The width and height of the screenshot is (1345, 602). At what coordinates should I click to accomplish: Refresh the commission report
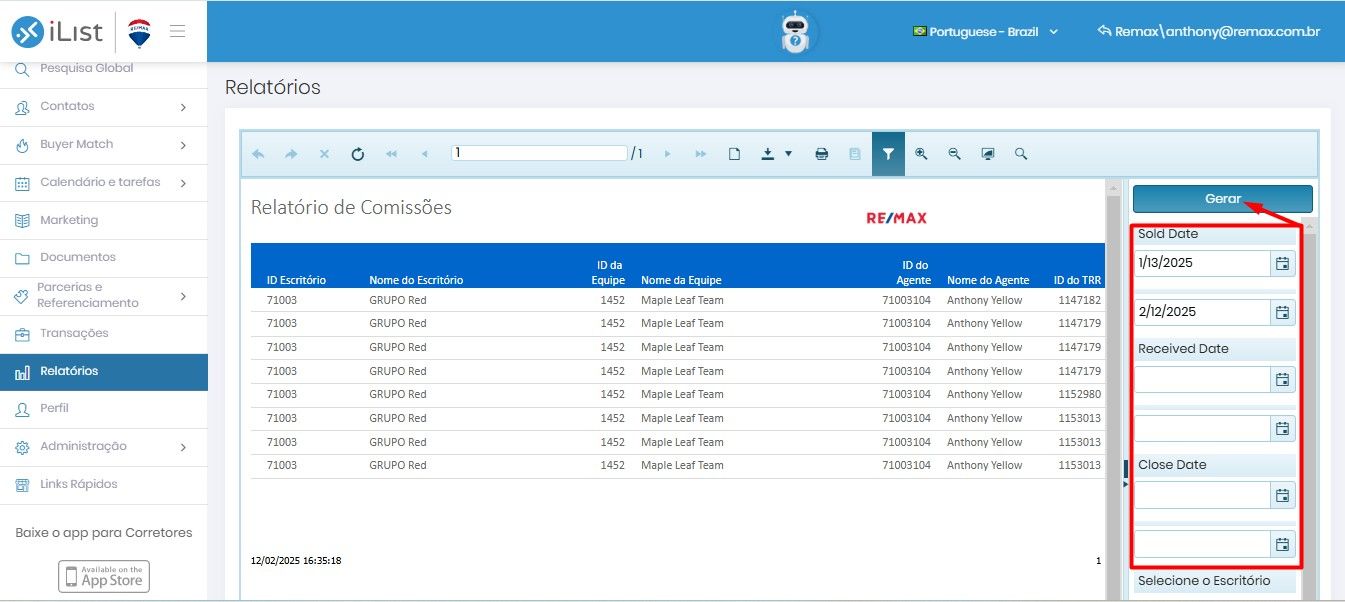point(357,154)
